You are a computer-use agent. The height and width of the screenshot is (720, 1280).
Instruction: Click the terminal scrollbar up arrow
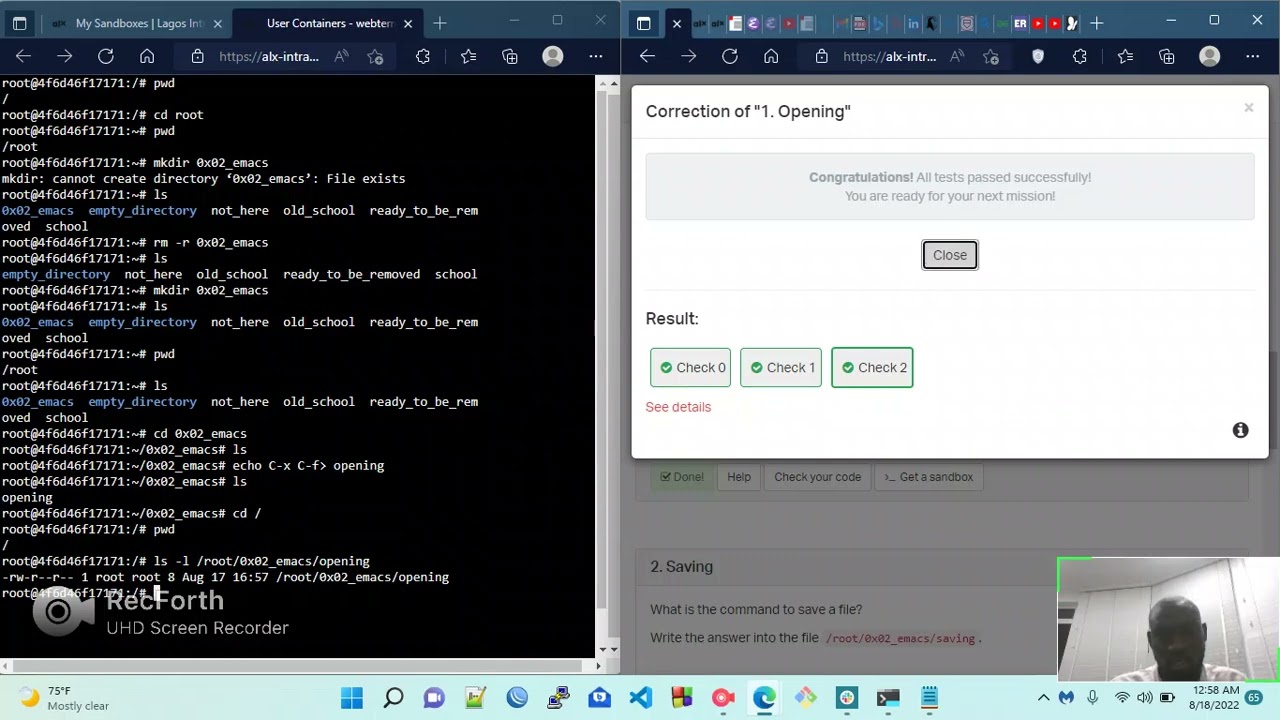[x=601, y=83]
